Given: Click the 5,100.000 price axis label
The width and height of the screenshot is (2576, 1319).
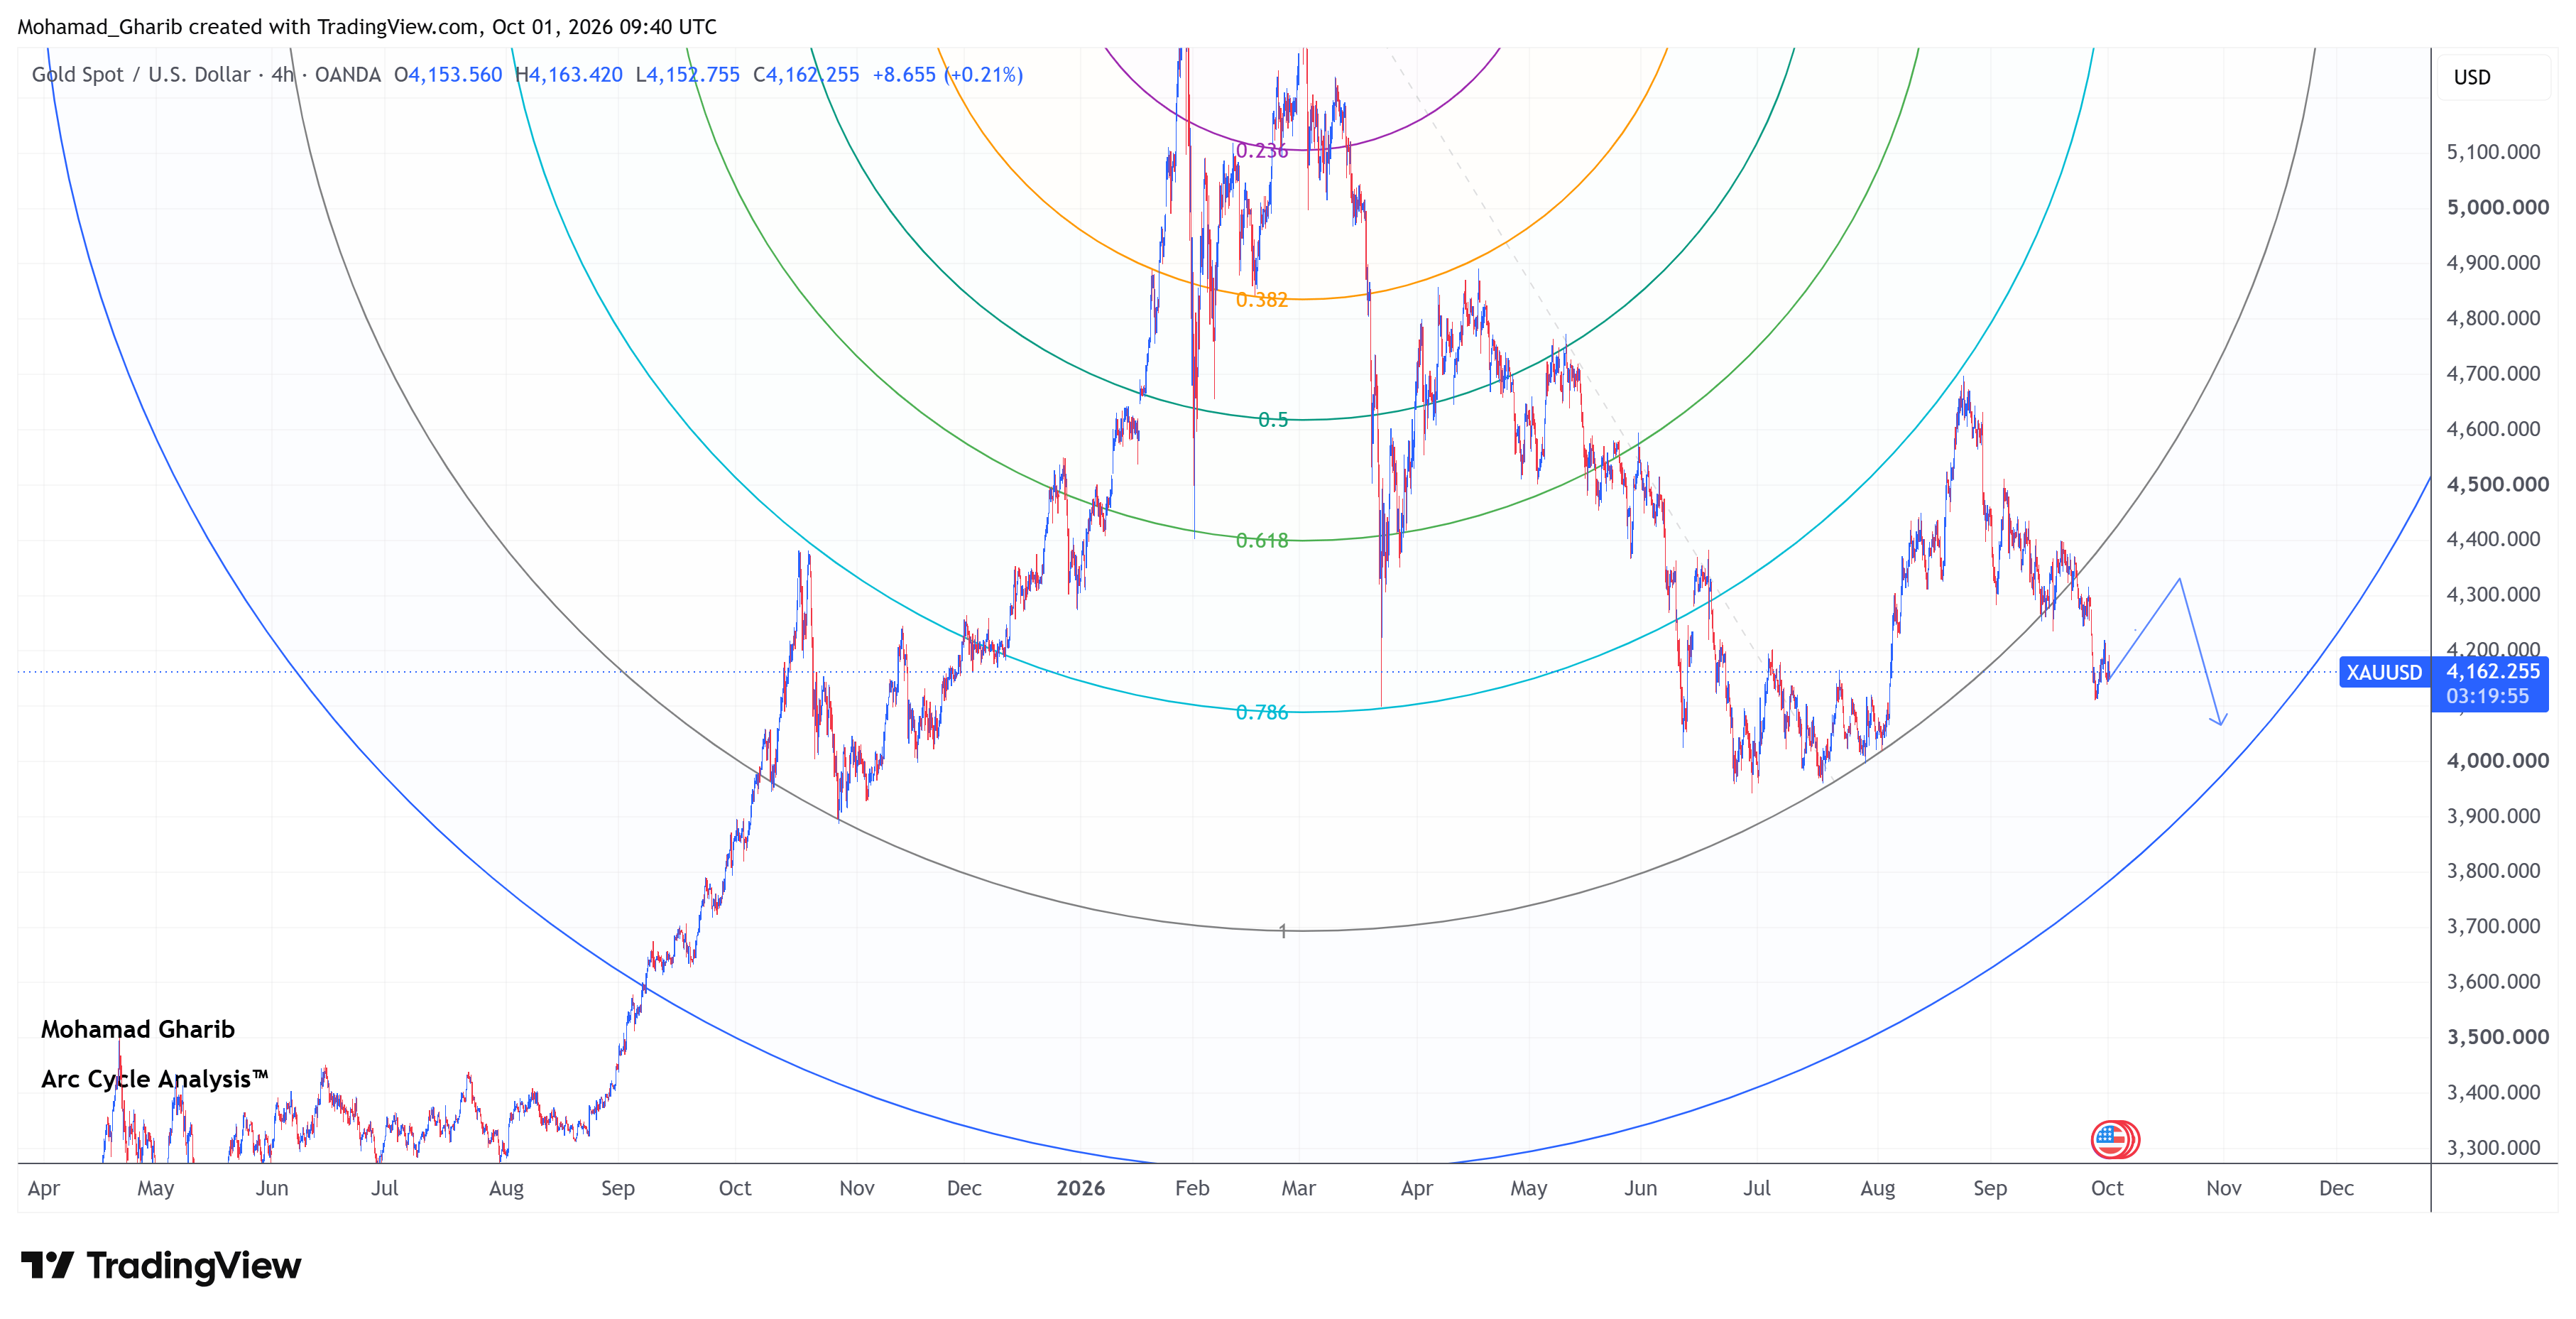Looking at the screenshot, I should (x=2493, y=152).
